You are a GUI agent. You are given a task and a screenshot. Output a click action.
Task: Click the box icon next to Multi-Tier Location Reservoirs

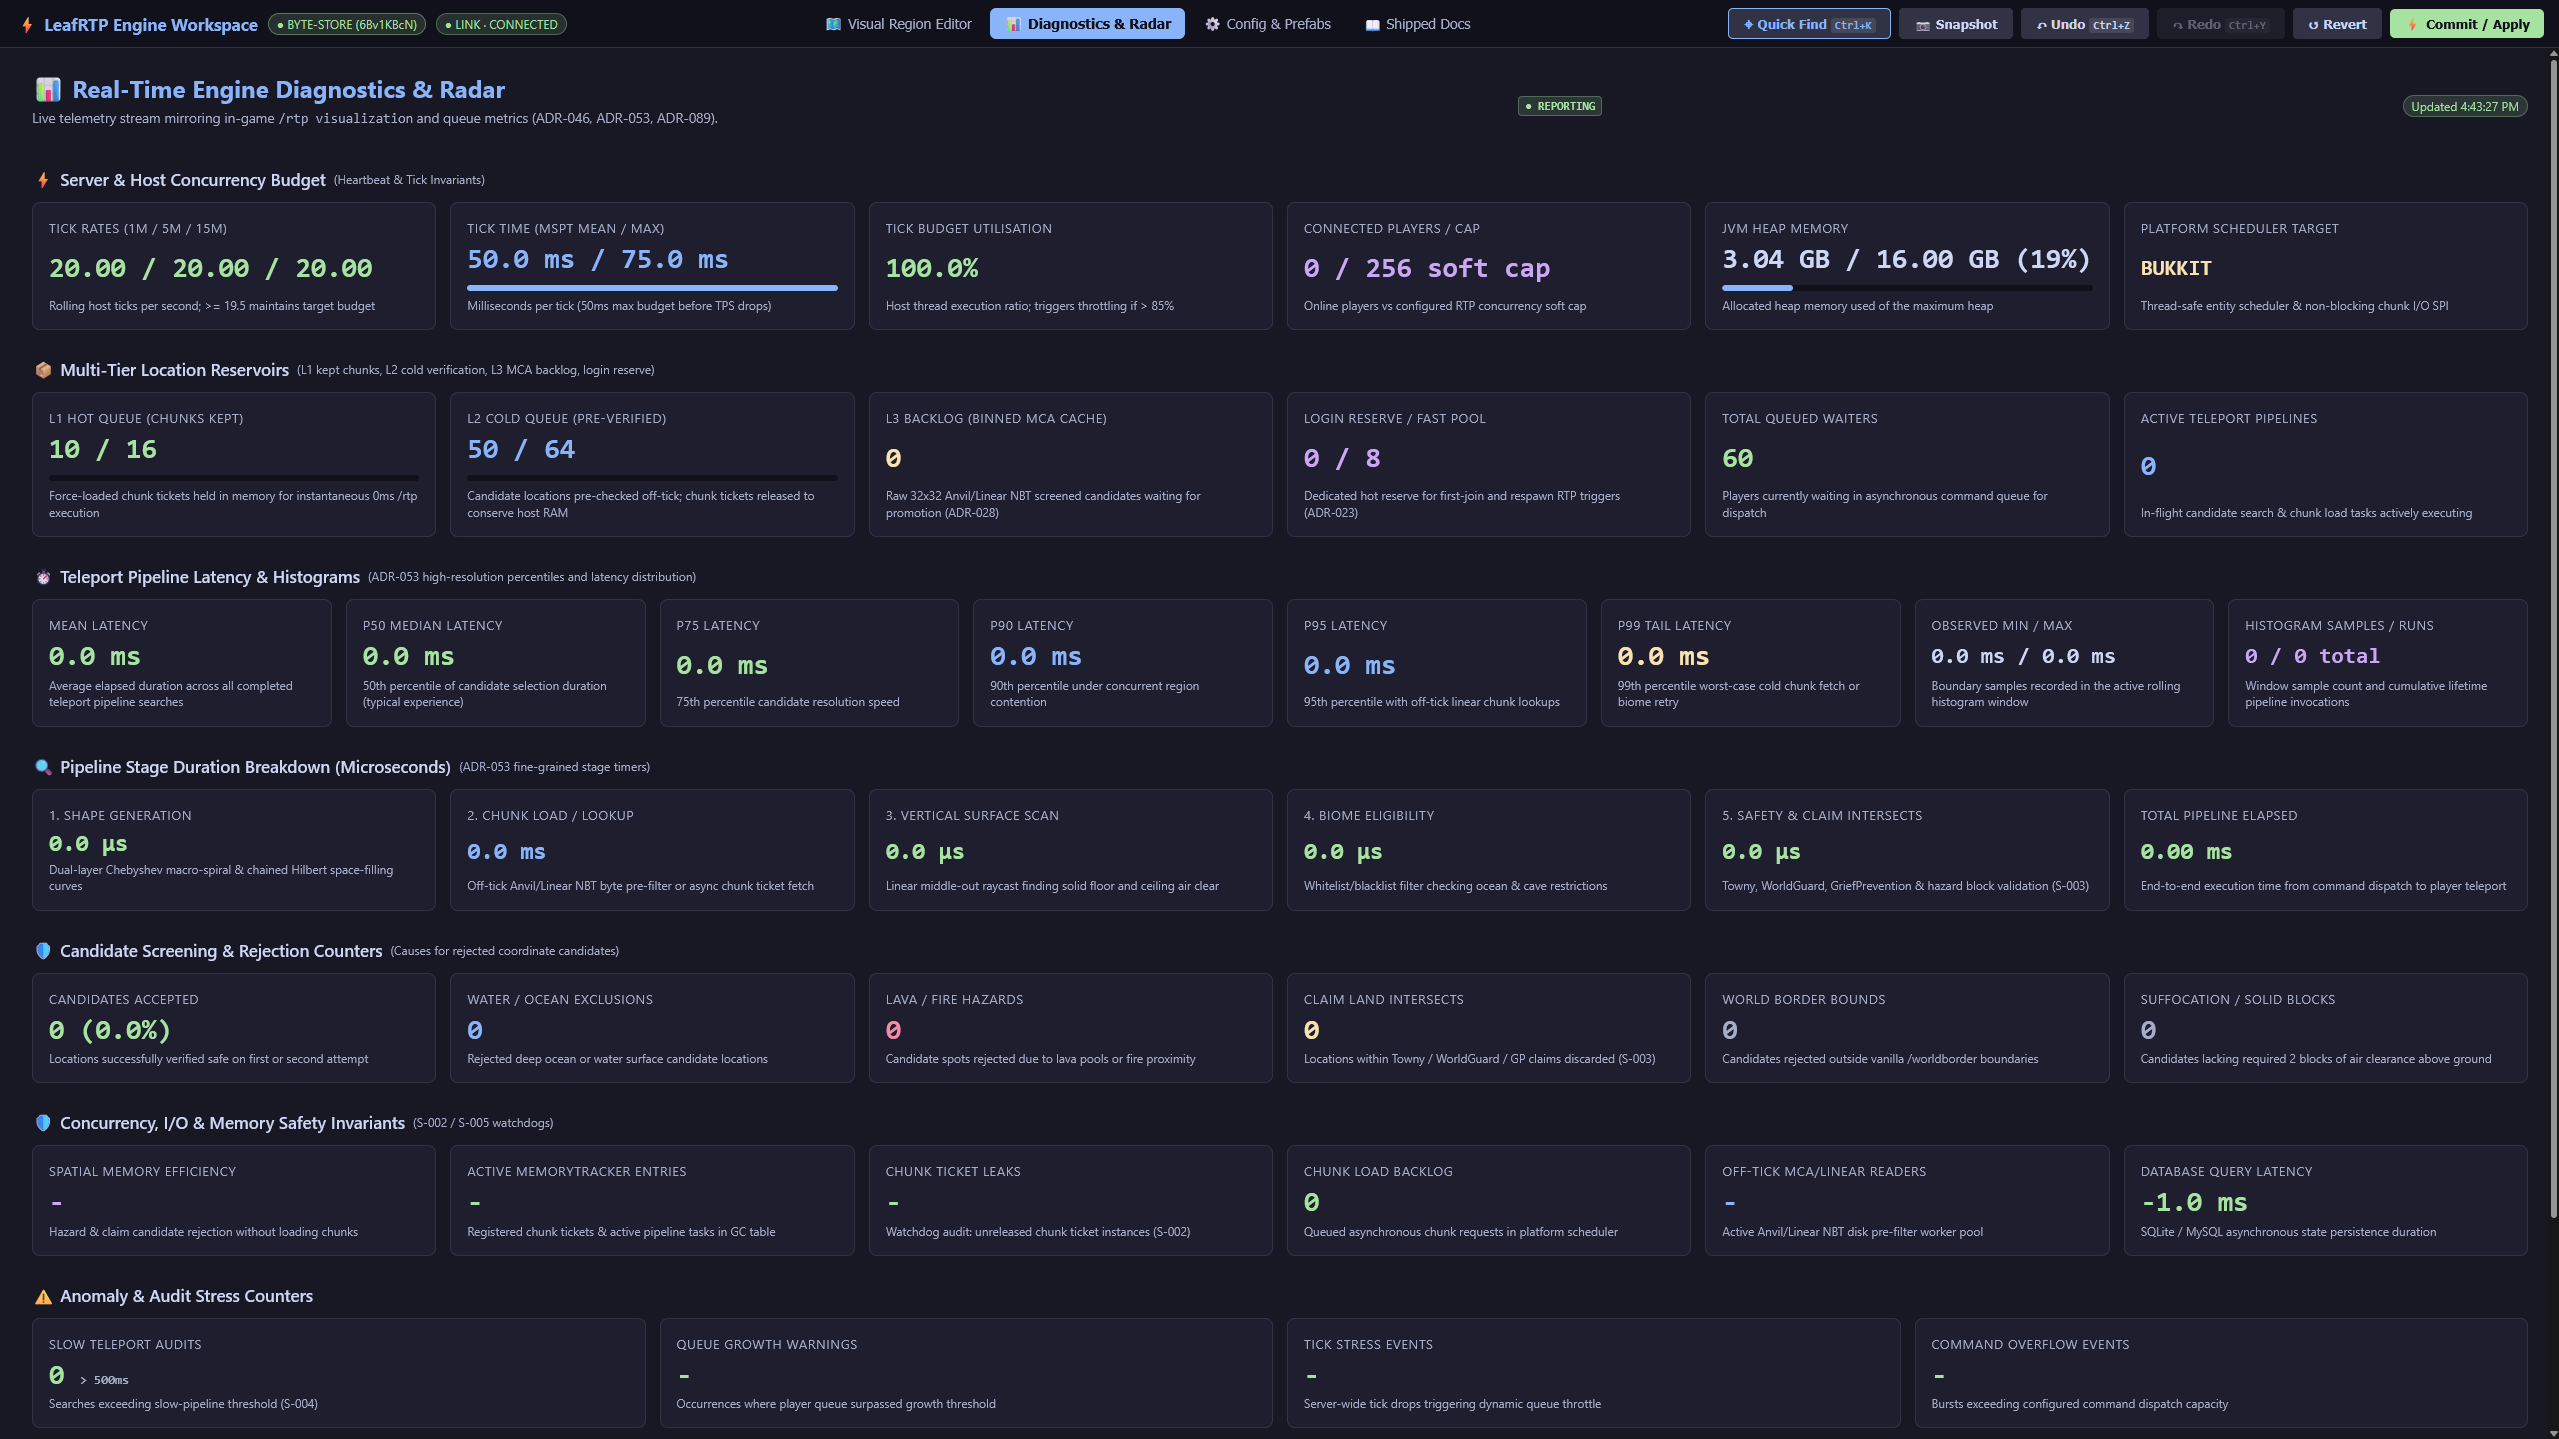43,370
